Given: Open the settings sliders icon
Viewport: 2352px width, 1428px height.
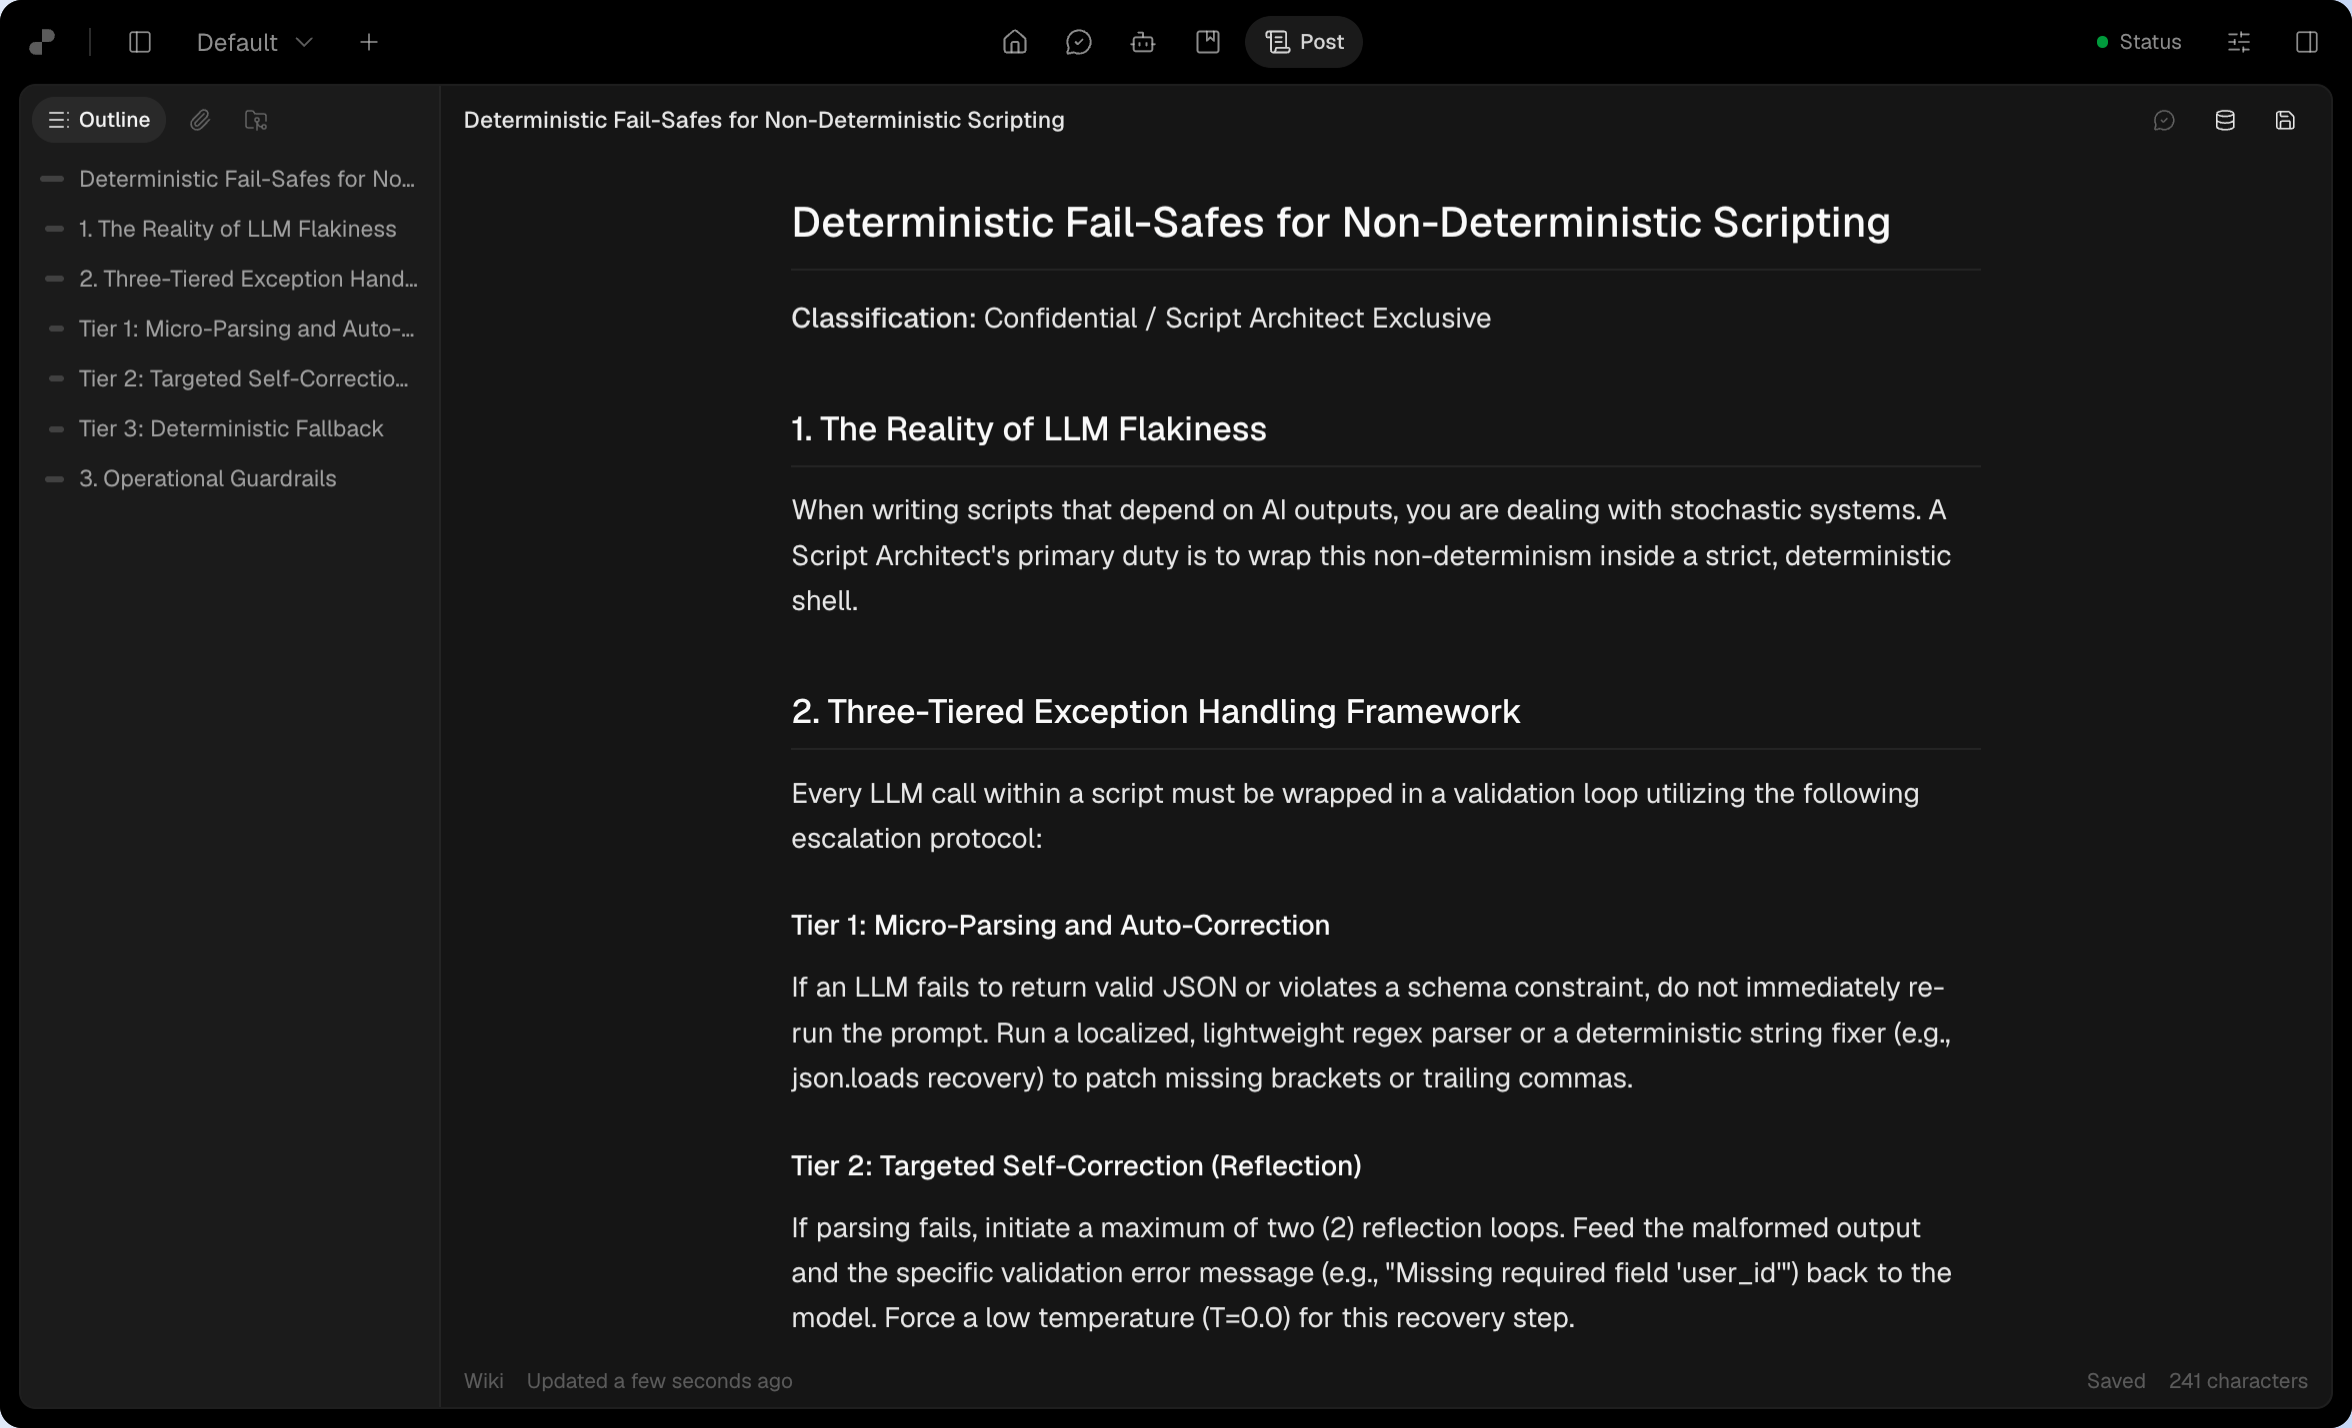Looking at the screenshot, I should click(x=2239, y=42).
